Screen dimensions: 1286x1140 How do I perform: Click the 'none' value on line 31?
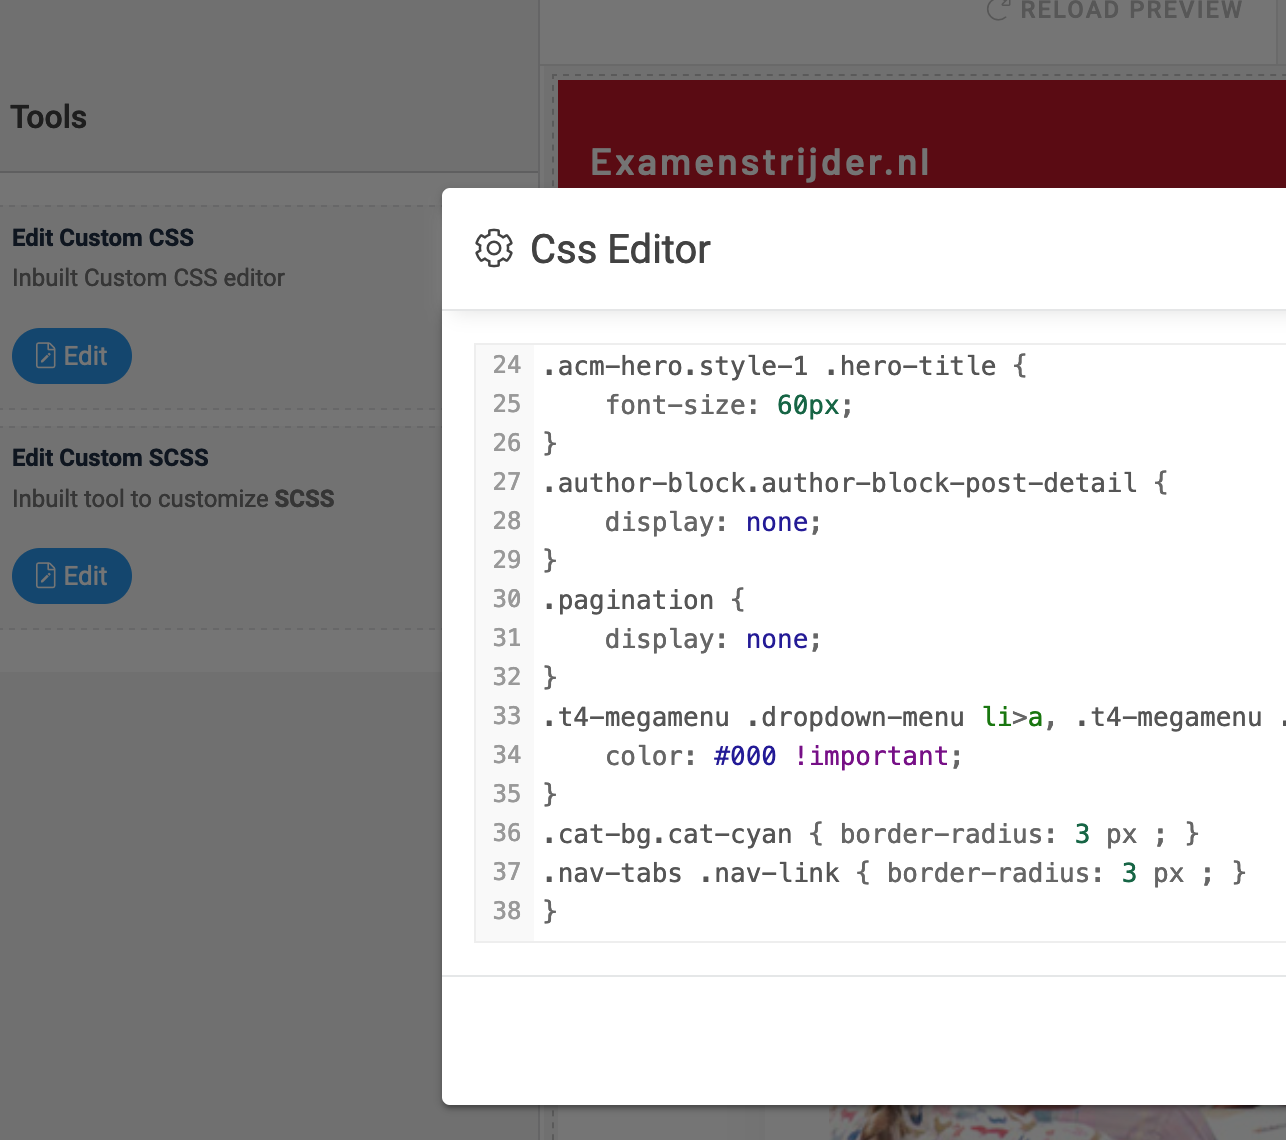click(x=777, y=639)
